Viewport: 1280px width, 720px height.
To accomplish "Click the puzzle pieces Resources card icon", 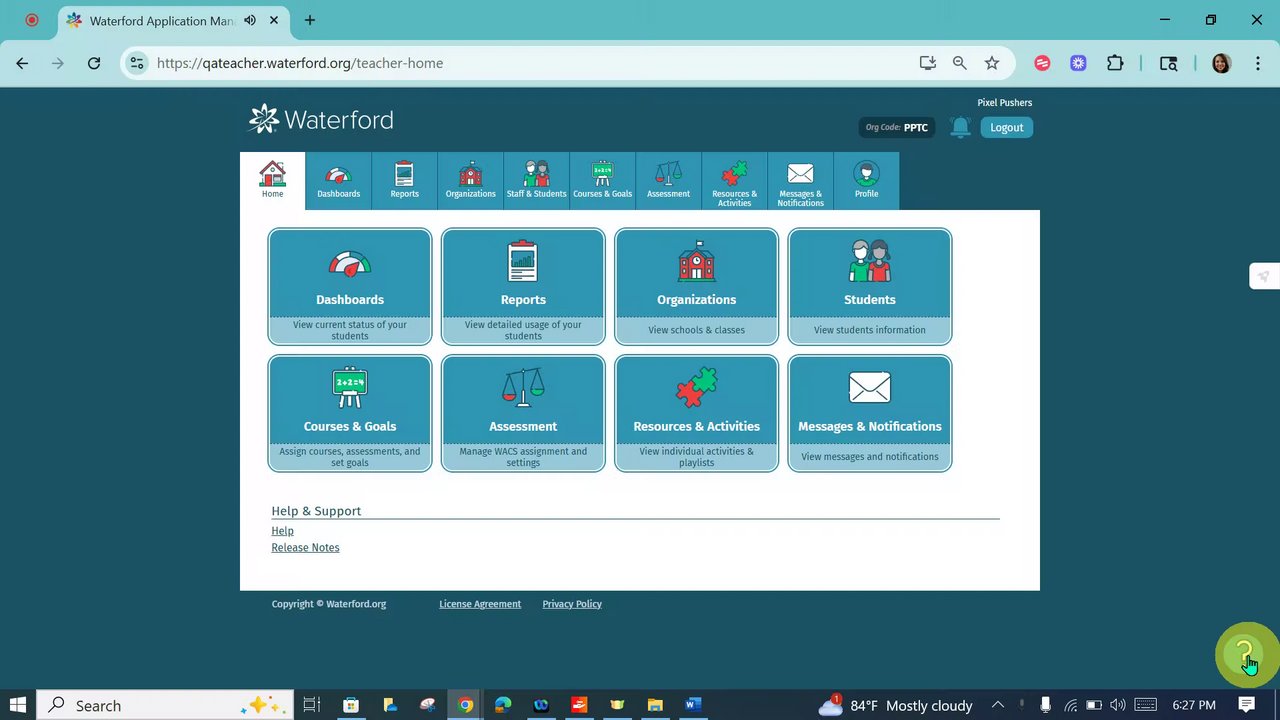I will tap(697, 387).
